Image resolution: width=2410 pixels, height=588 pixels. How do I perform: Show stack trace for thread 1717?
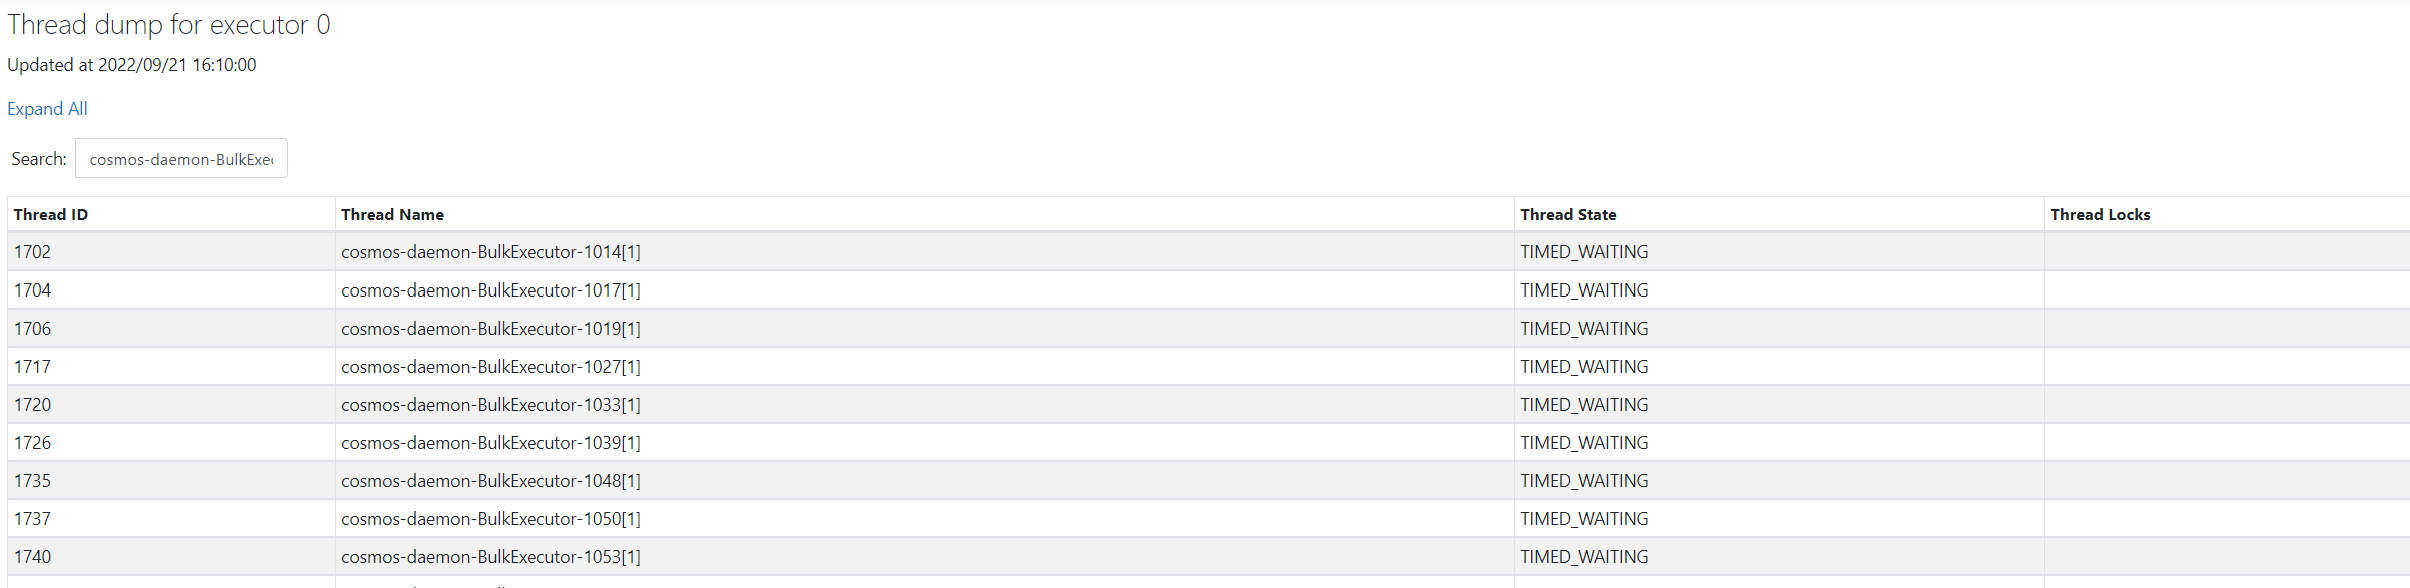point(491,366)
